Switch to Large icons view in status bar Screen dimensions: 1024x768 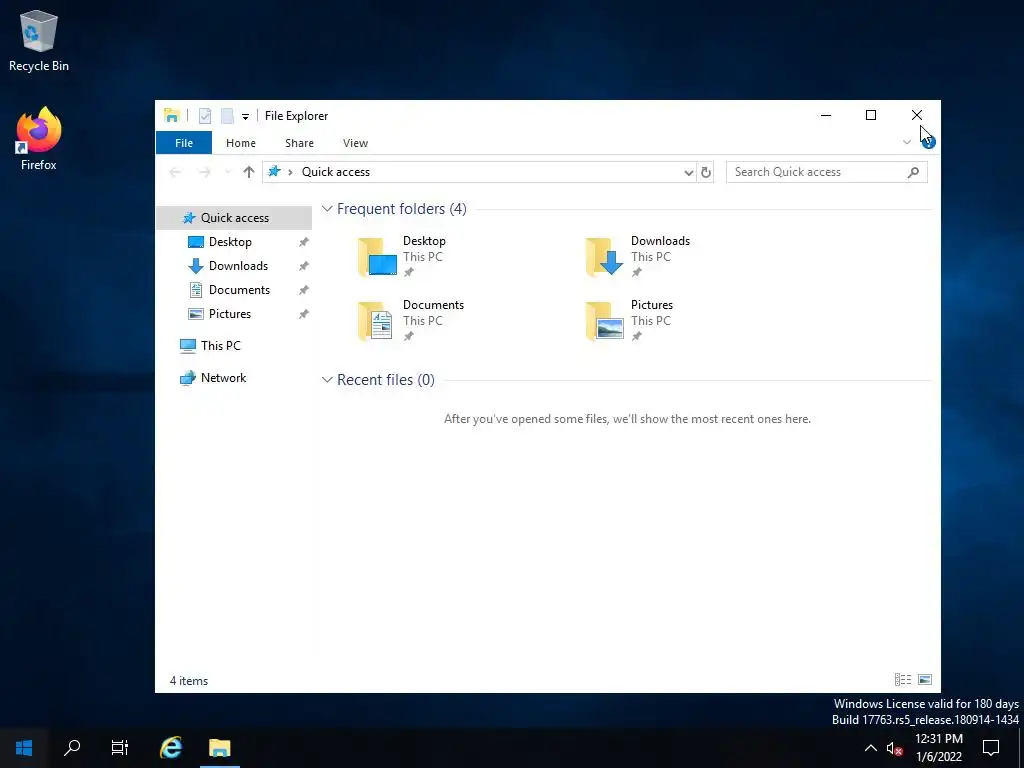point(925,680)
